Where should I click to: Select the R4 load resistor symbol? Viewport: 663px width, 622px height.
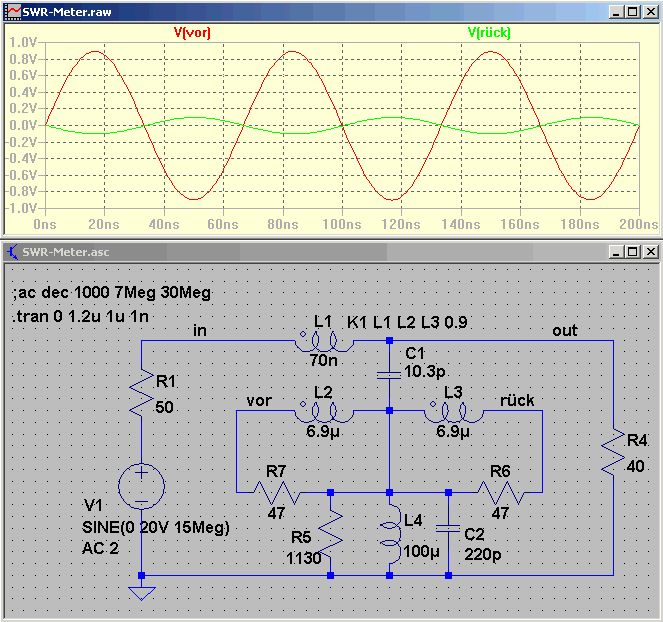pos(613,452)
